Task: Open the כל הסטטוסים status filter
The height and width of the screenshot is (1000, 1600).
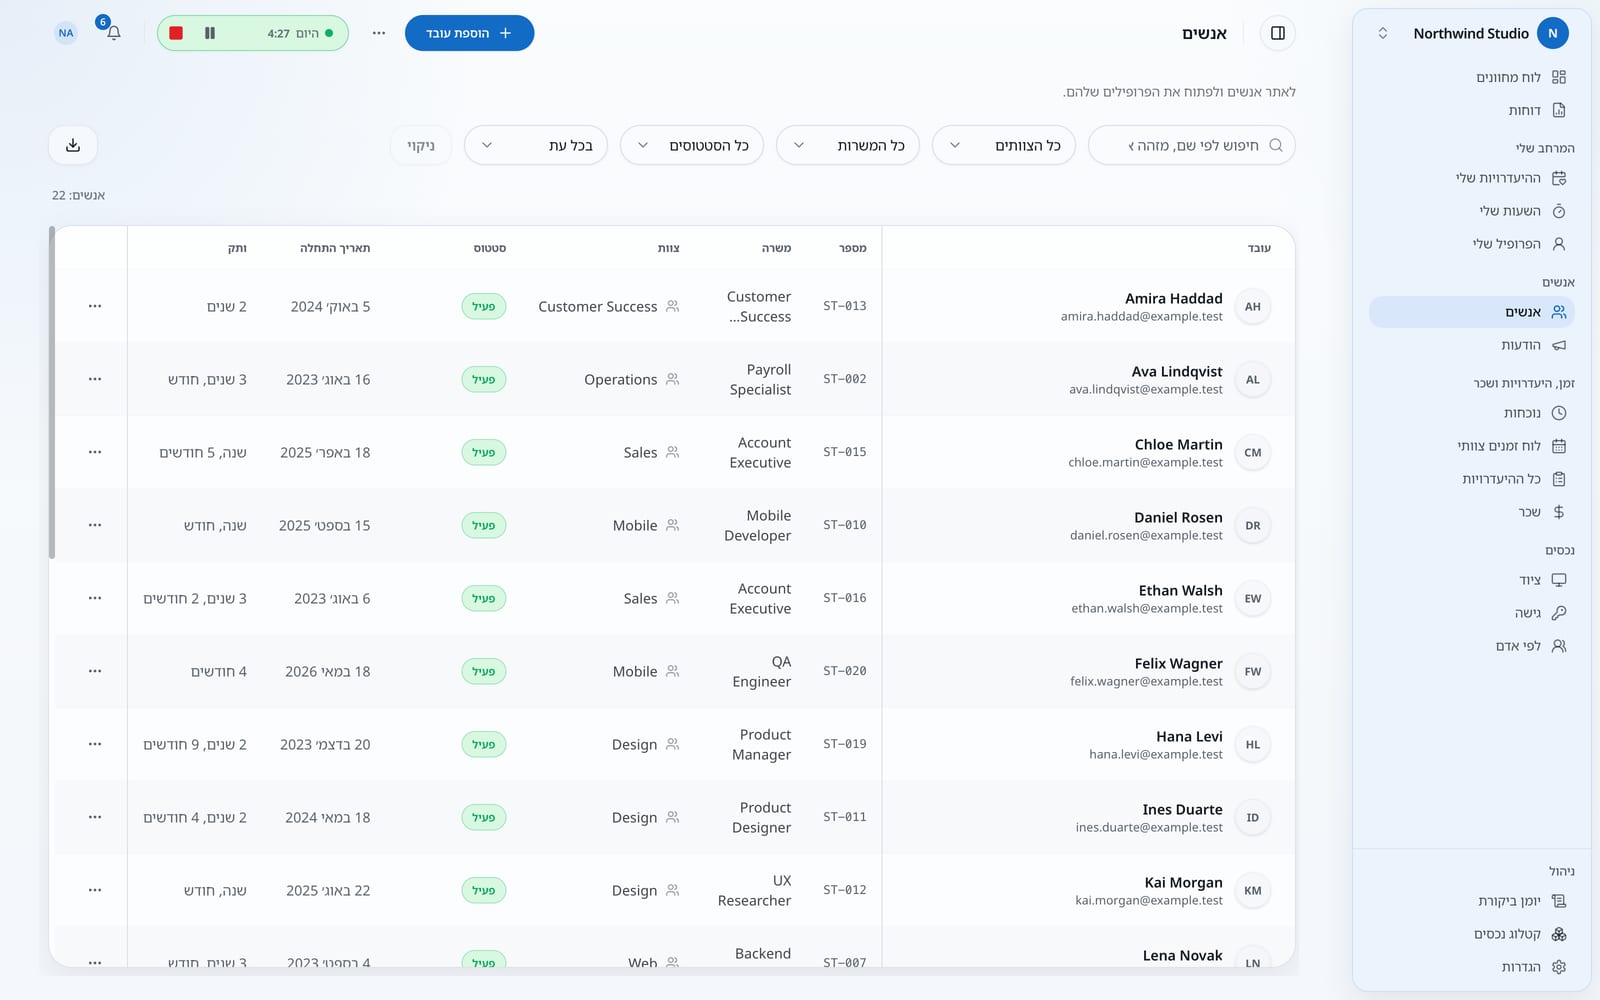Action: pos(692,145)
